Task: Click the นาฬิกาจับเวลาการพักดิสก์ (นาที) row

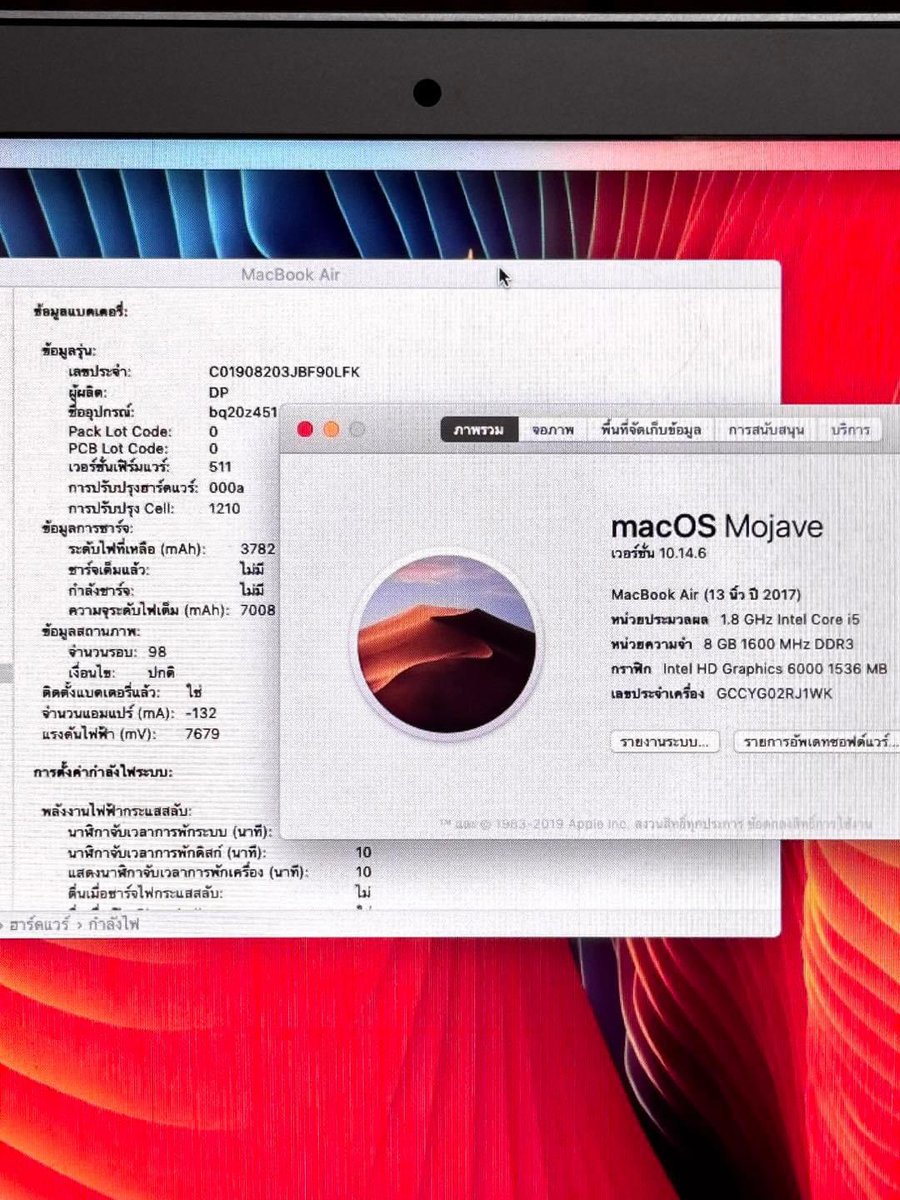Action: pos(220,852)
